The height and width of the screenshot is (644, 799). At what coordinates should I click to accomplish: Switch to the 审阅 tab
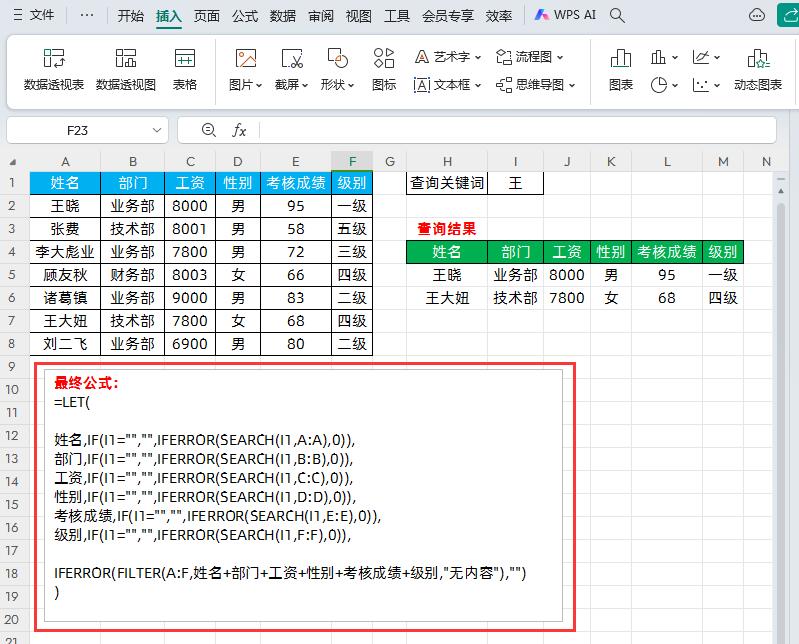[x=321, y=16]
